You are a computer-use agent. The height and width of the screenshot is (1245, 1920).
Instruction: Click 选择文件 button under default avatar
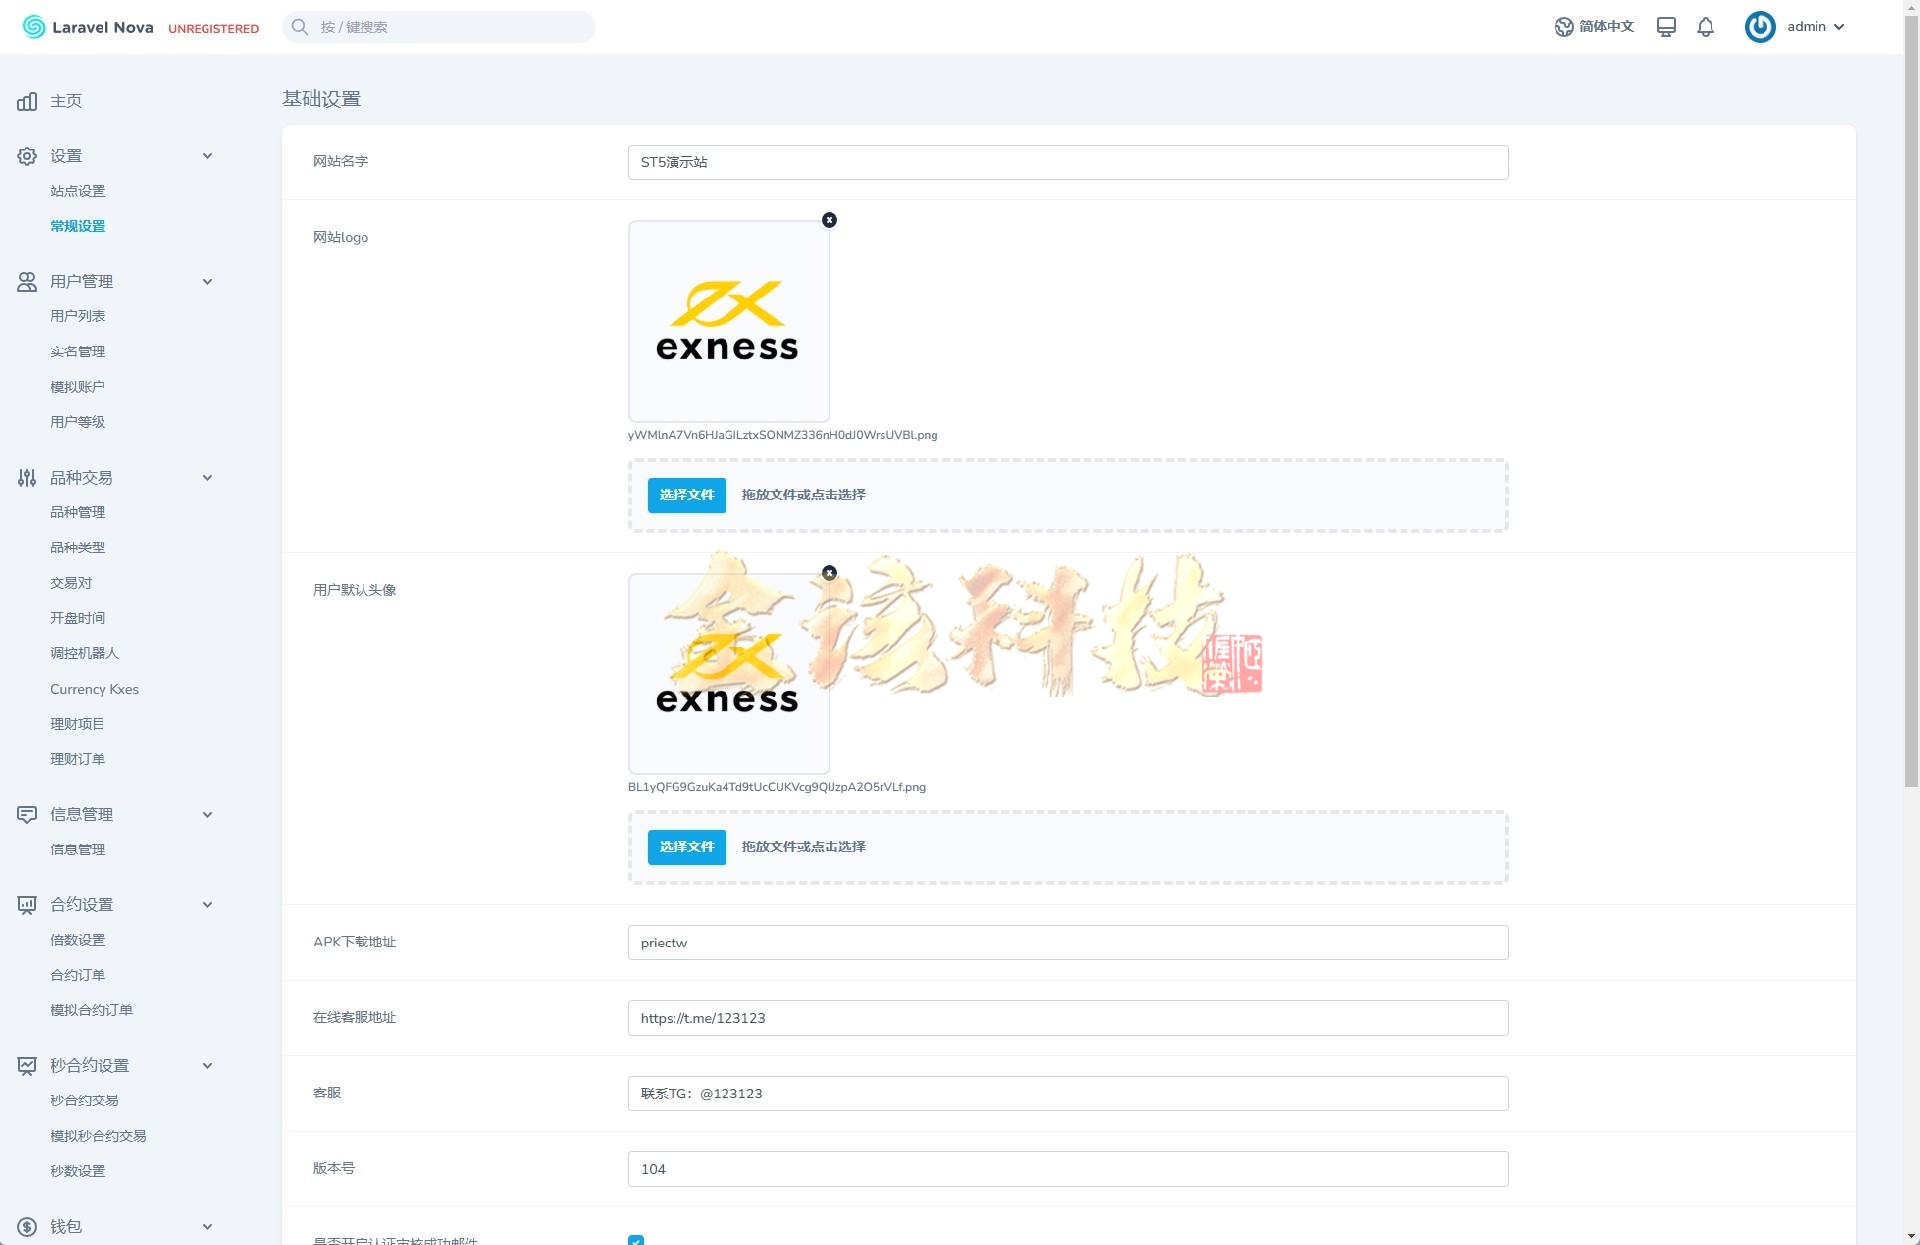click(x=686, y=847)
